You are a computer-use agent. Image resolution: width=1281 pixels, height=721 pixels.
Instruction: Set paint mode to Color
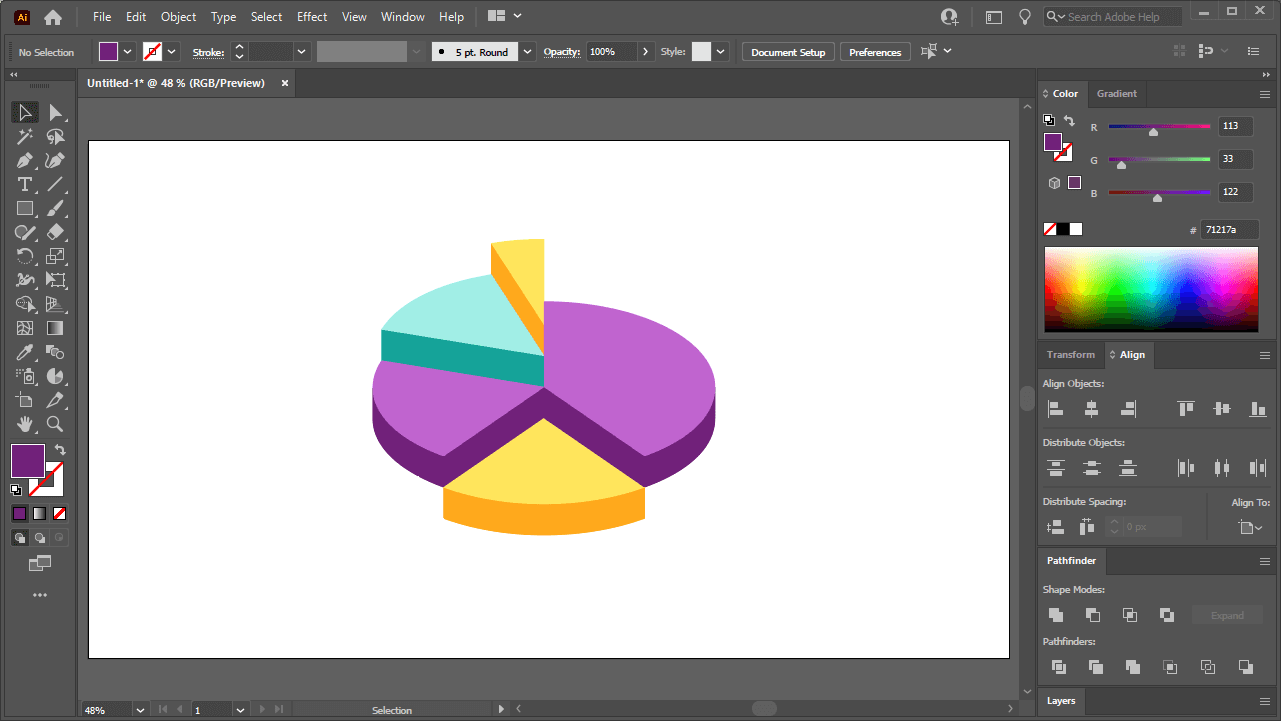[20, 513]
